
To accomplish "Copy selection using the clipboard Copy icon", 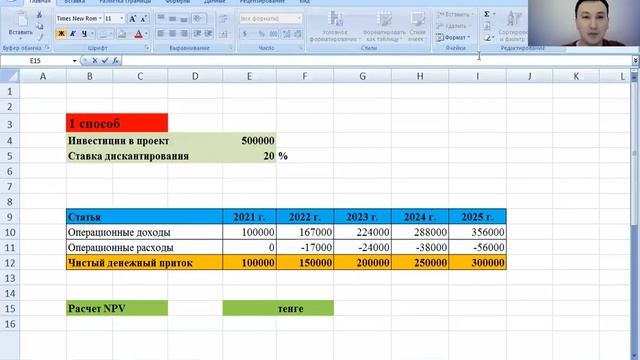I will 40,26.
